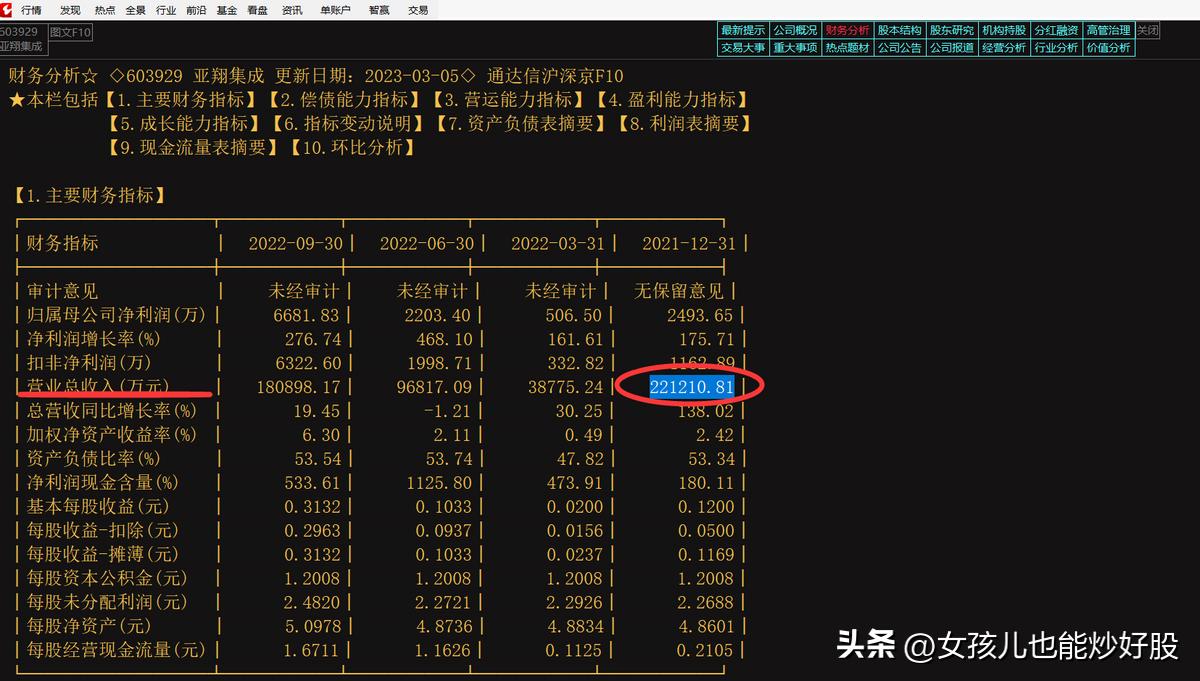1200x681 pixels.
Task: Jump to 【8.利润表摘要】 section link
Action: pos(685,124)
